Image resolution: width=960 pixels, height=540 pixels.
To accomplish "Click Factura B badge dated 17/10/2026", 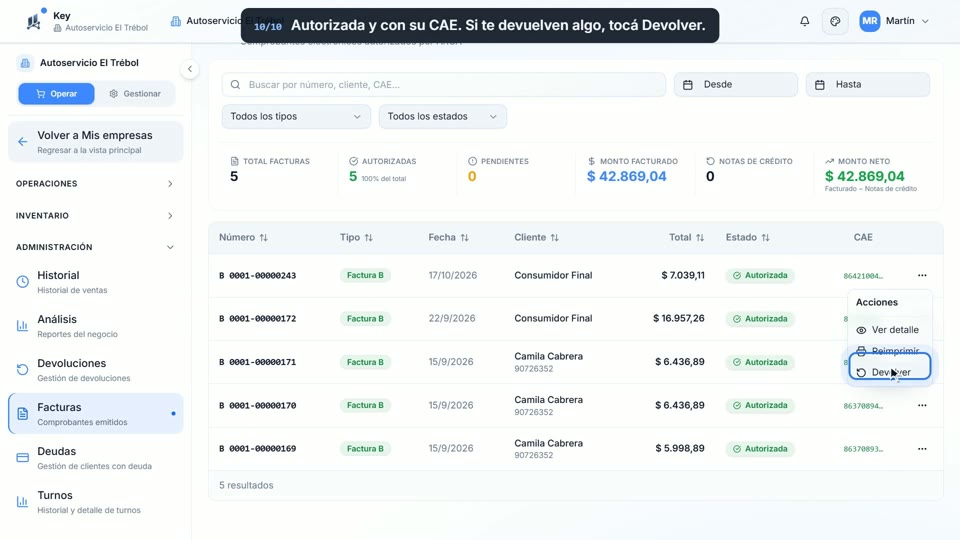I will pyautogui.click(x=365, y=276).
